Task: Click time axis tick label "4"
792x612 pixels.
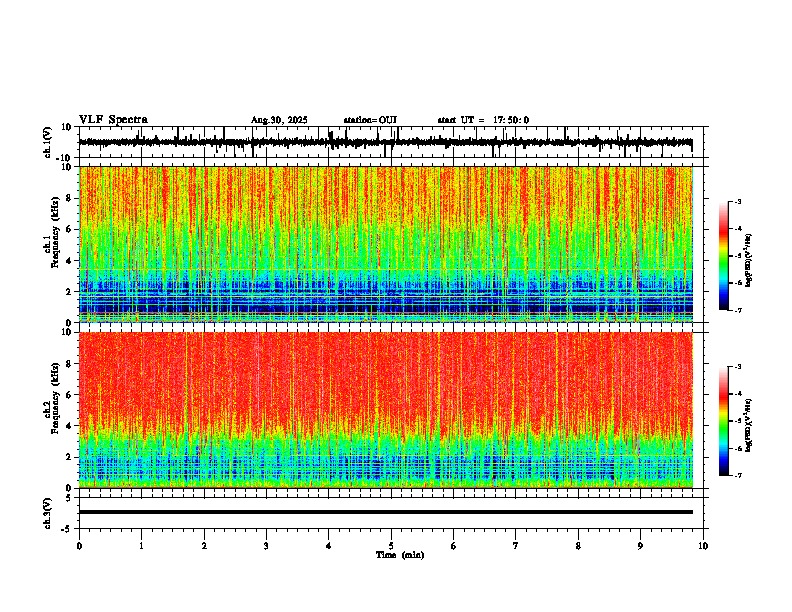Action: point(329,546)
